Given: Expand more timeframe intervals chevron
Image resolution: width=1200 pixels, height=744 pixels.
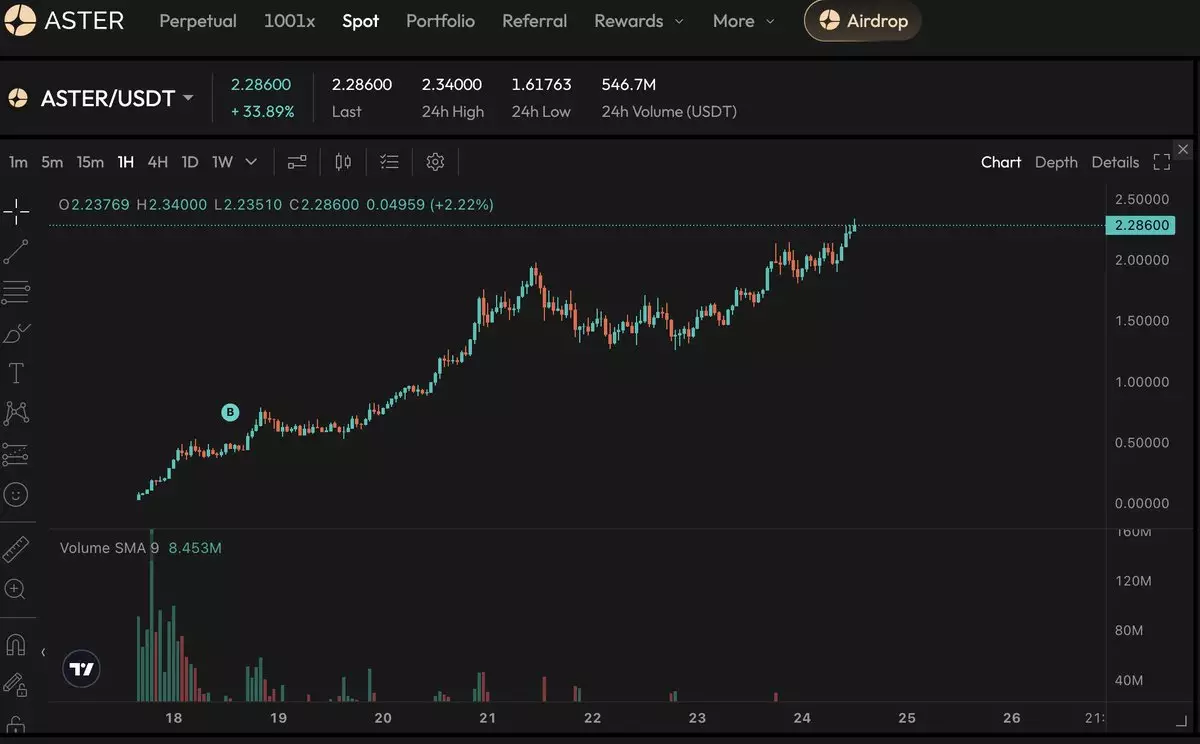Looking at the screenshot, I should (251, 162).
